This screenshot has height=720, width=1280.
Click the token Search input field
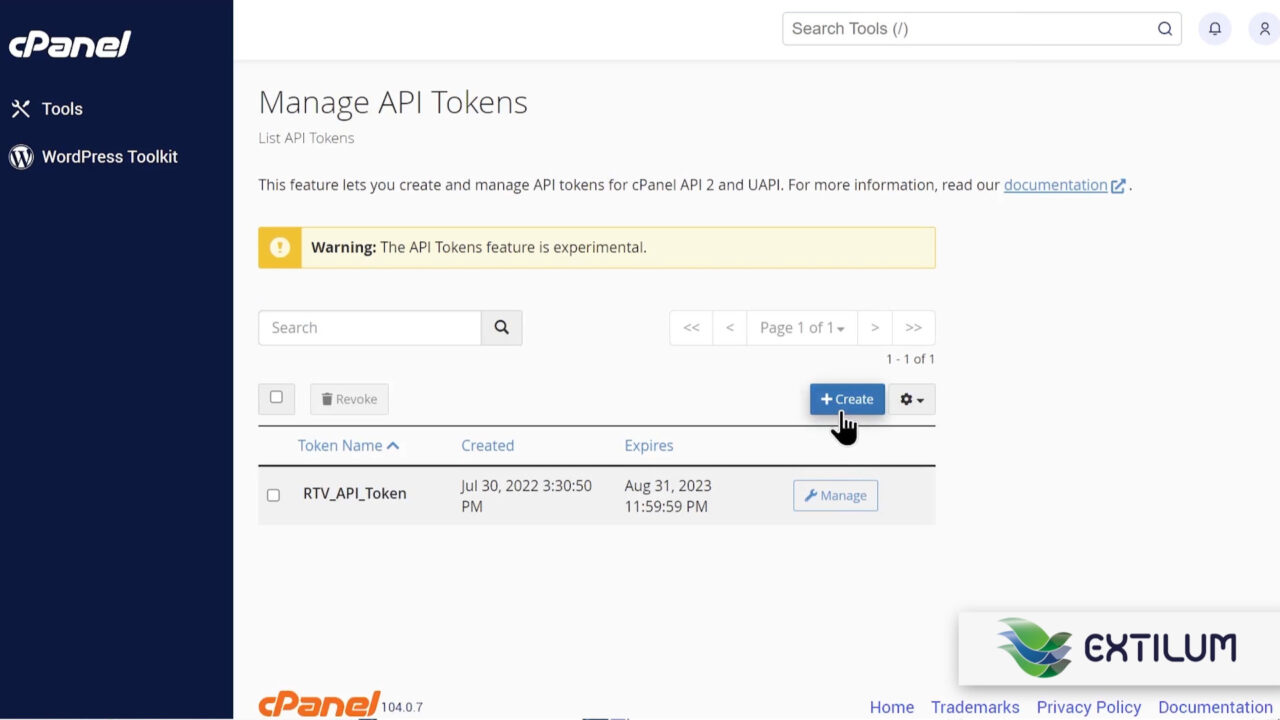click(370, 327)
